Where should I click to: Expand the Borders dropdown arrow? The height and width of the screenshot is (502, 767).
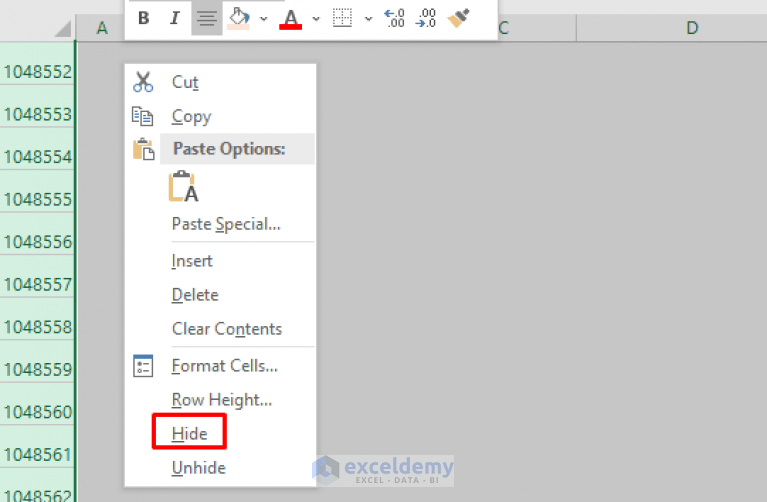[x=368, y=19]
